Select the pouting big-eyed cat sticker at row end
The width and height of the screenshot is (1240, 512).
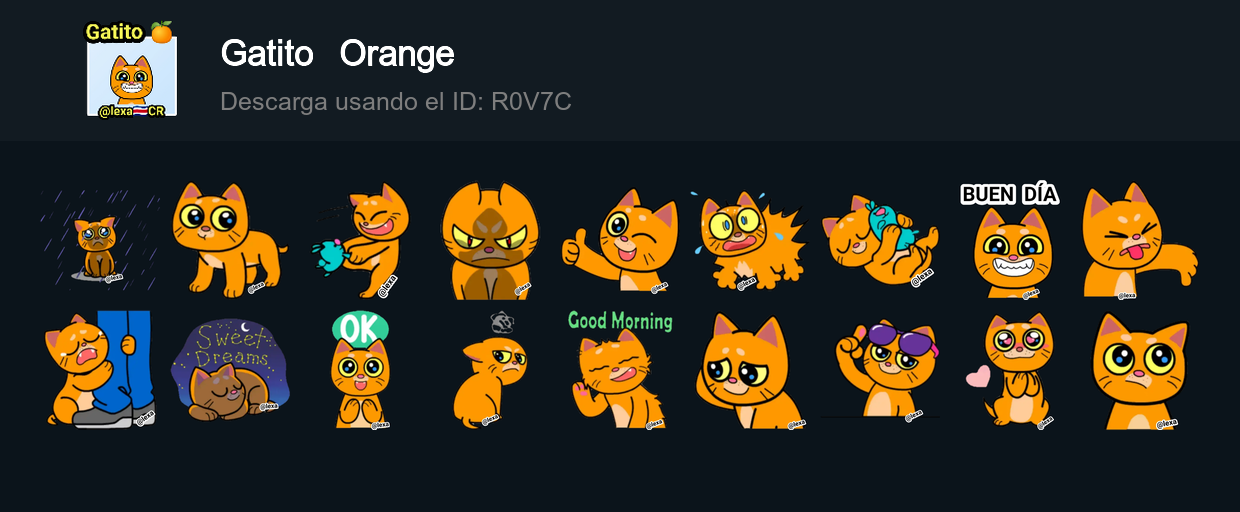(x=1140, y=370)
